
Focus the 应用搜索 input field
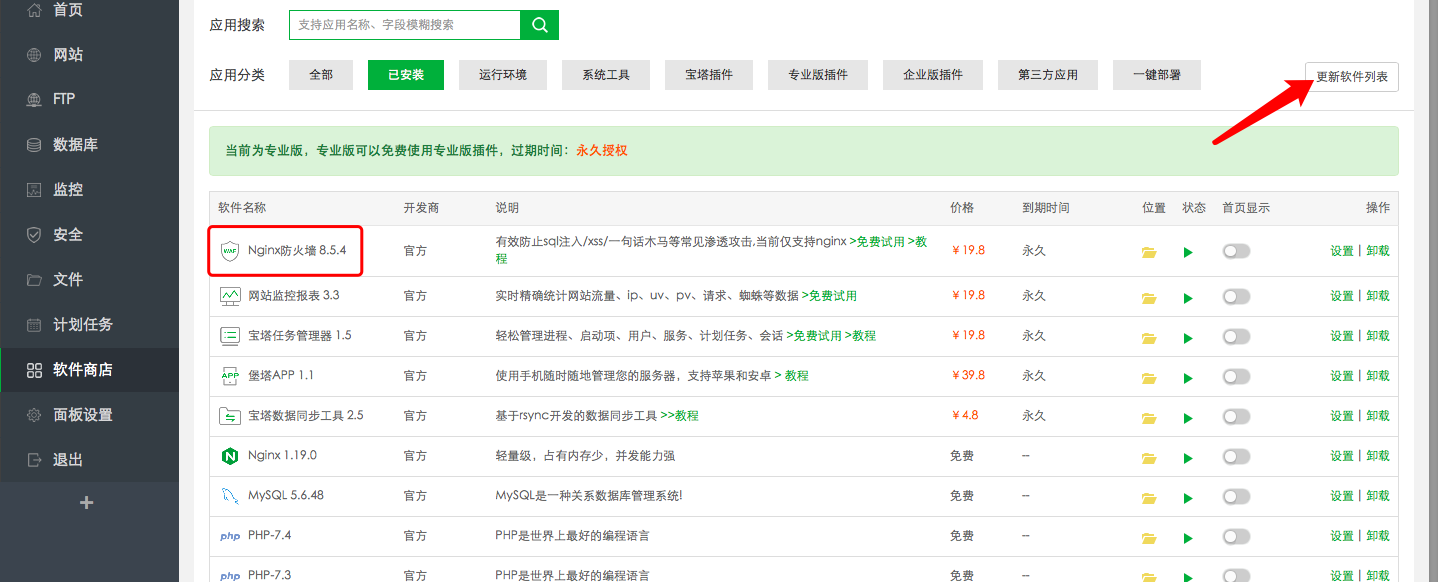click(405, 25)
